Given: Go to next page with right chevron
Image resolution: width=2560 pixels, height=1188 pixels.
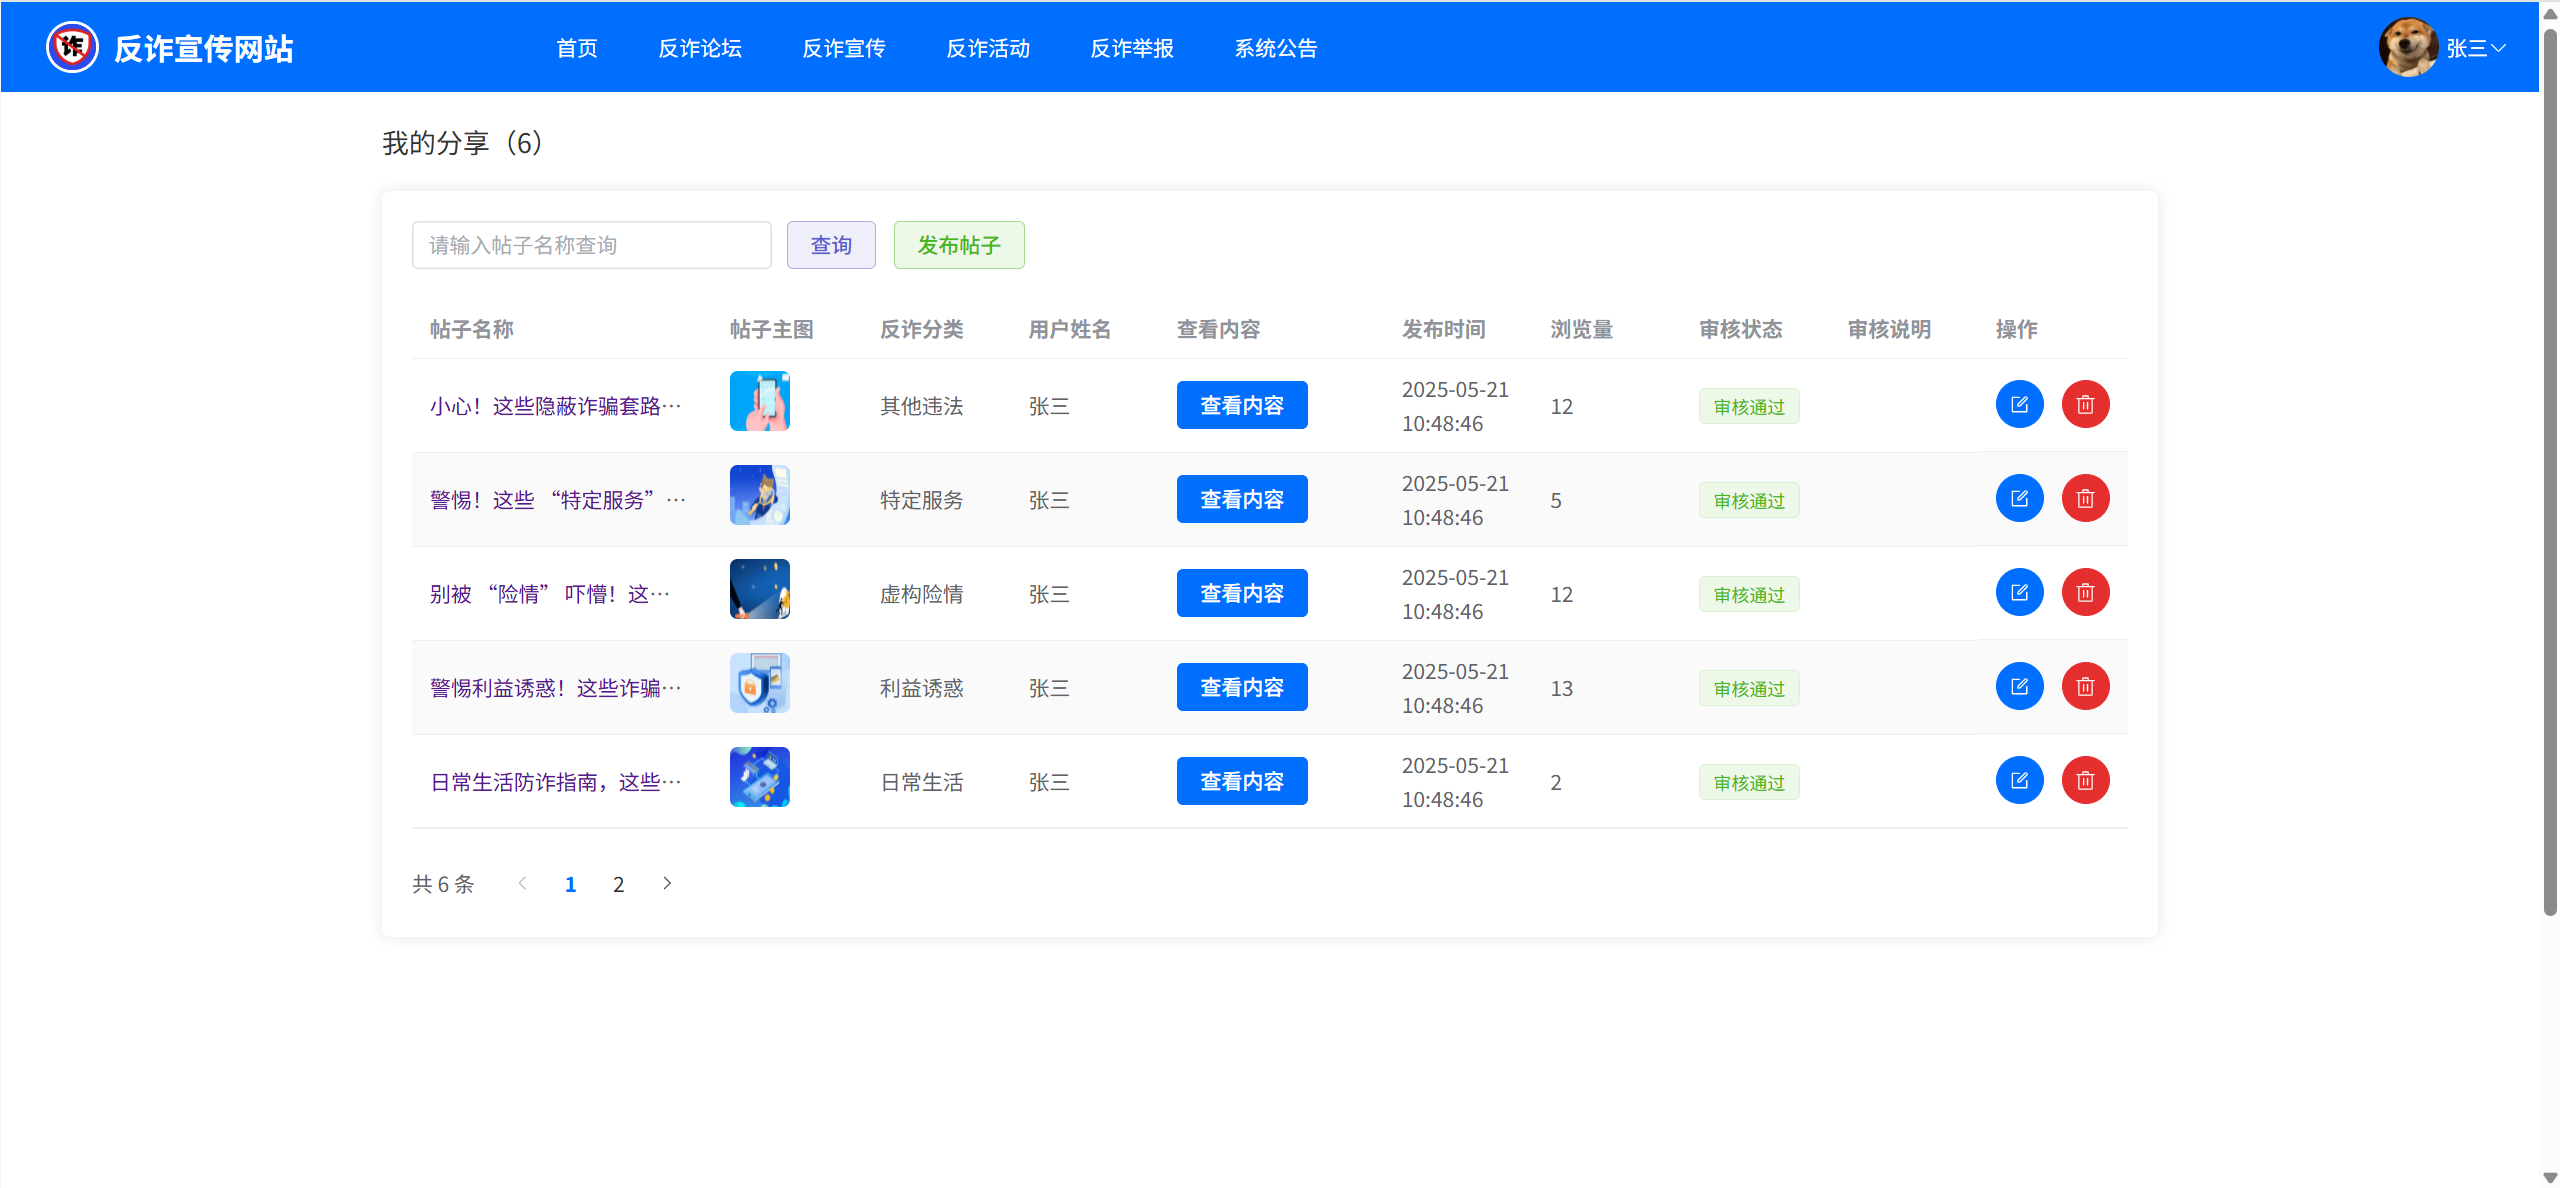Looking at the screenshot, I should 667,883.
